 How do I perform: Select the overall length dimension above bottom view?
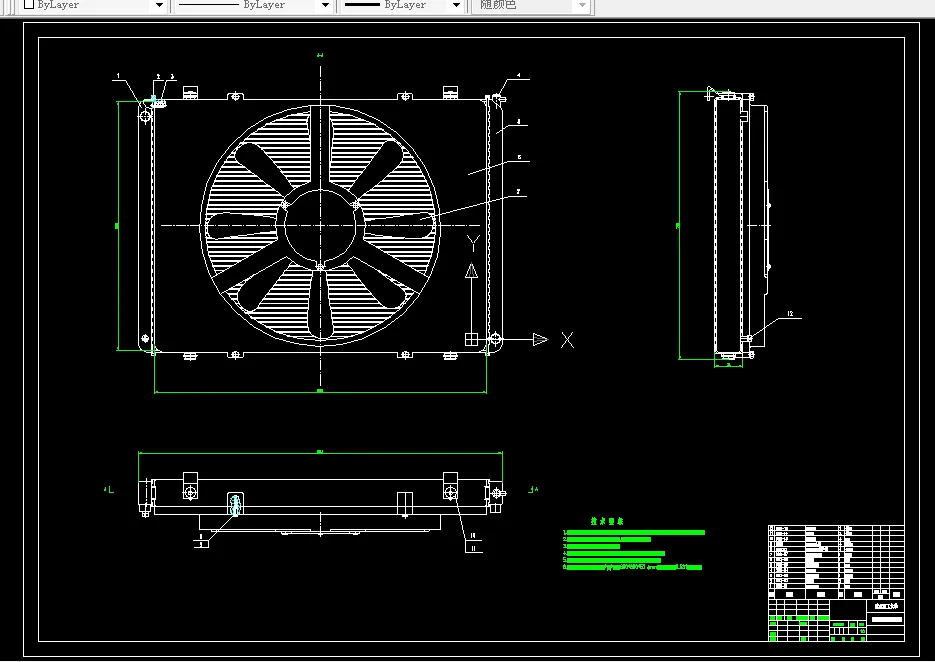[x=320, y=453]
